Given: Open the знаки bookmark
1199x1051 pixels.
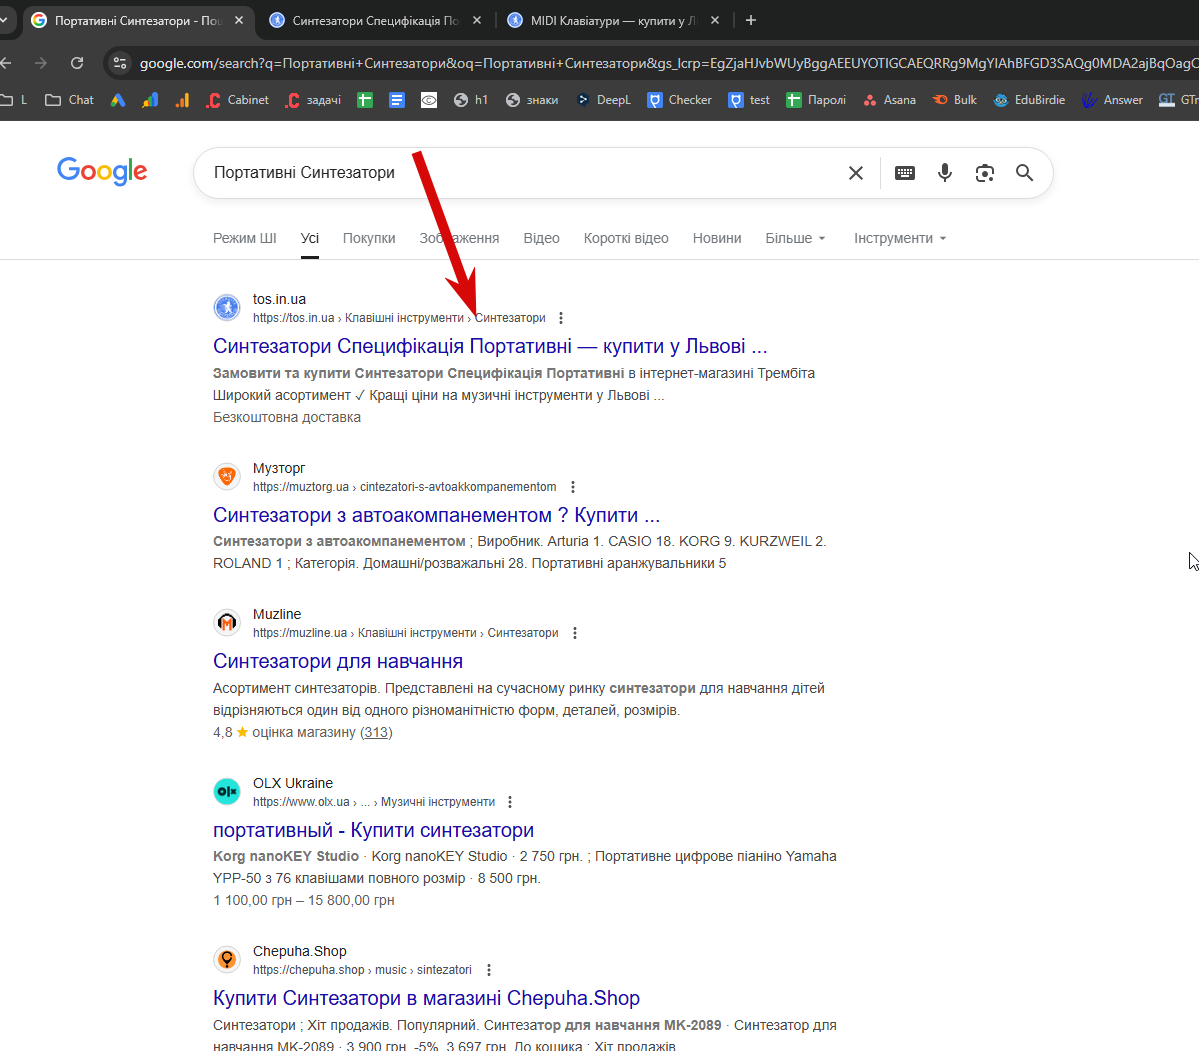Looking at the screenshot, I should click(x=532, y=100).
